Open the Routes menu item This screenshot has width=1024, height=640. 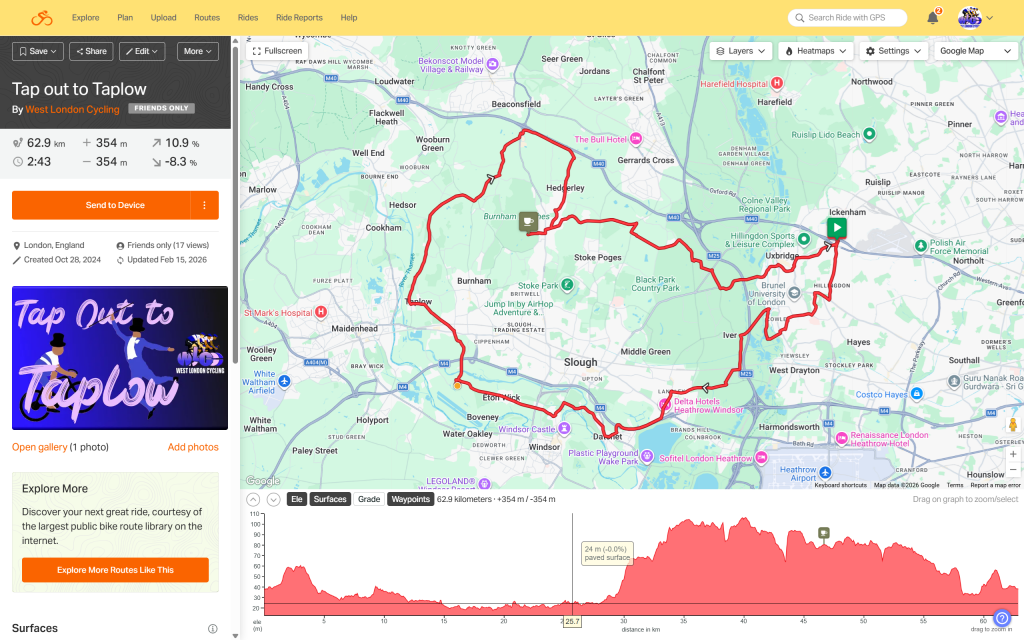pyautogui.click(x=207, y=18)
